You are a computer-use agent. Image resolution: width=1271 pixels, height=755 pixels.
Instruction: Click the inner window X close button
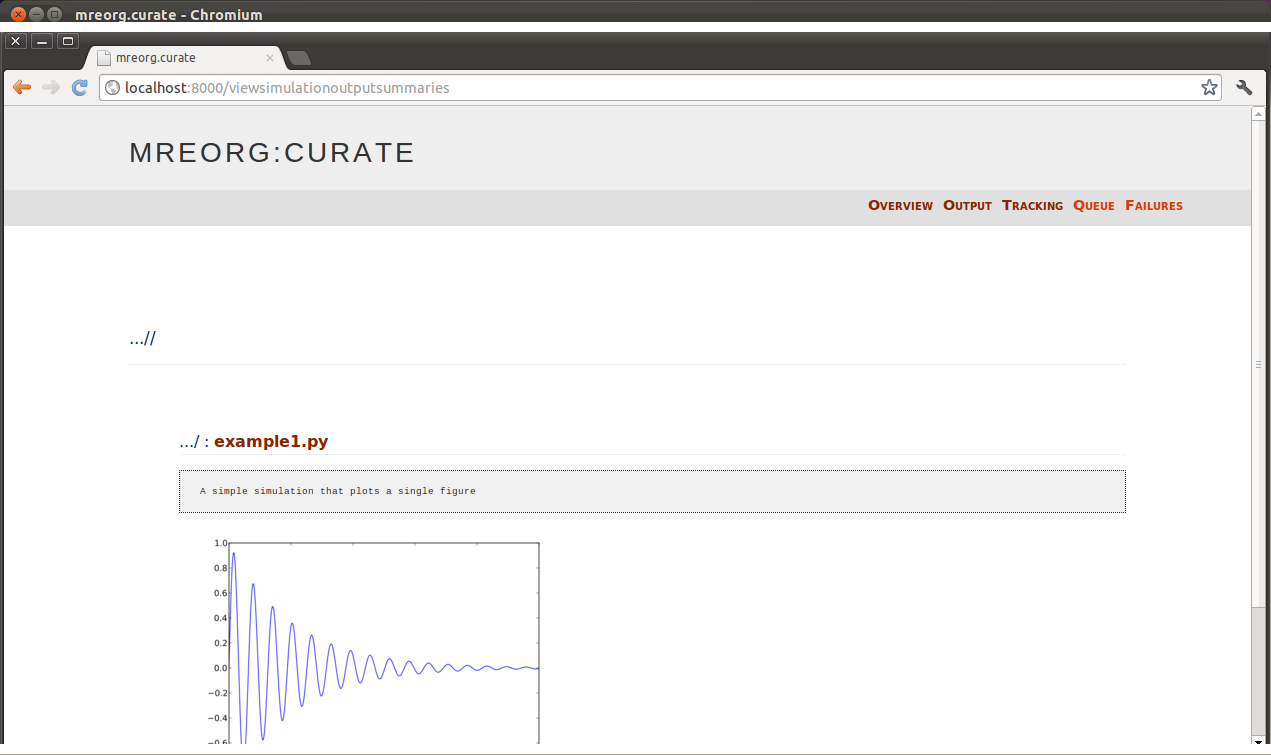(16, 41)
